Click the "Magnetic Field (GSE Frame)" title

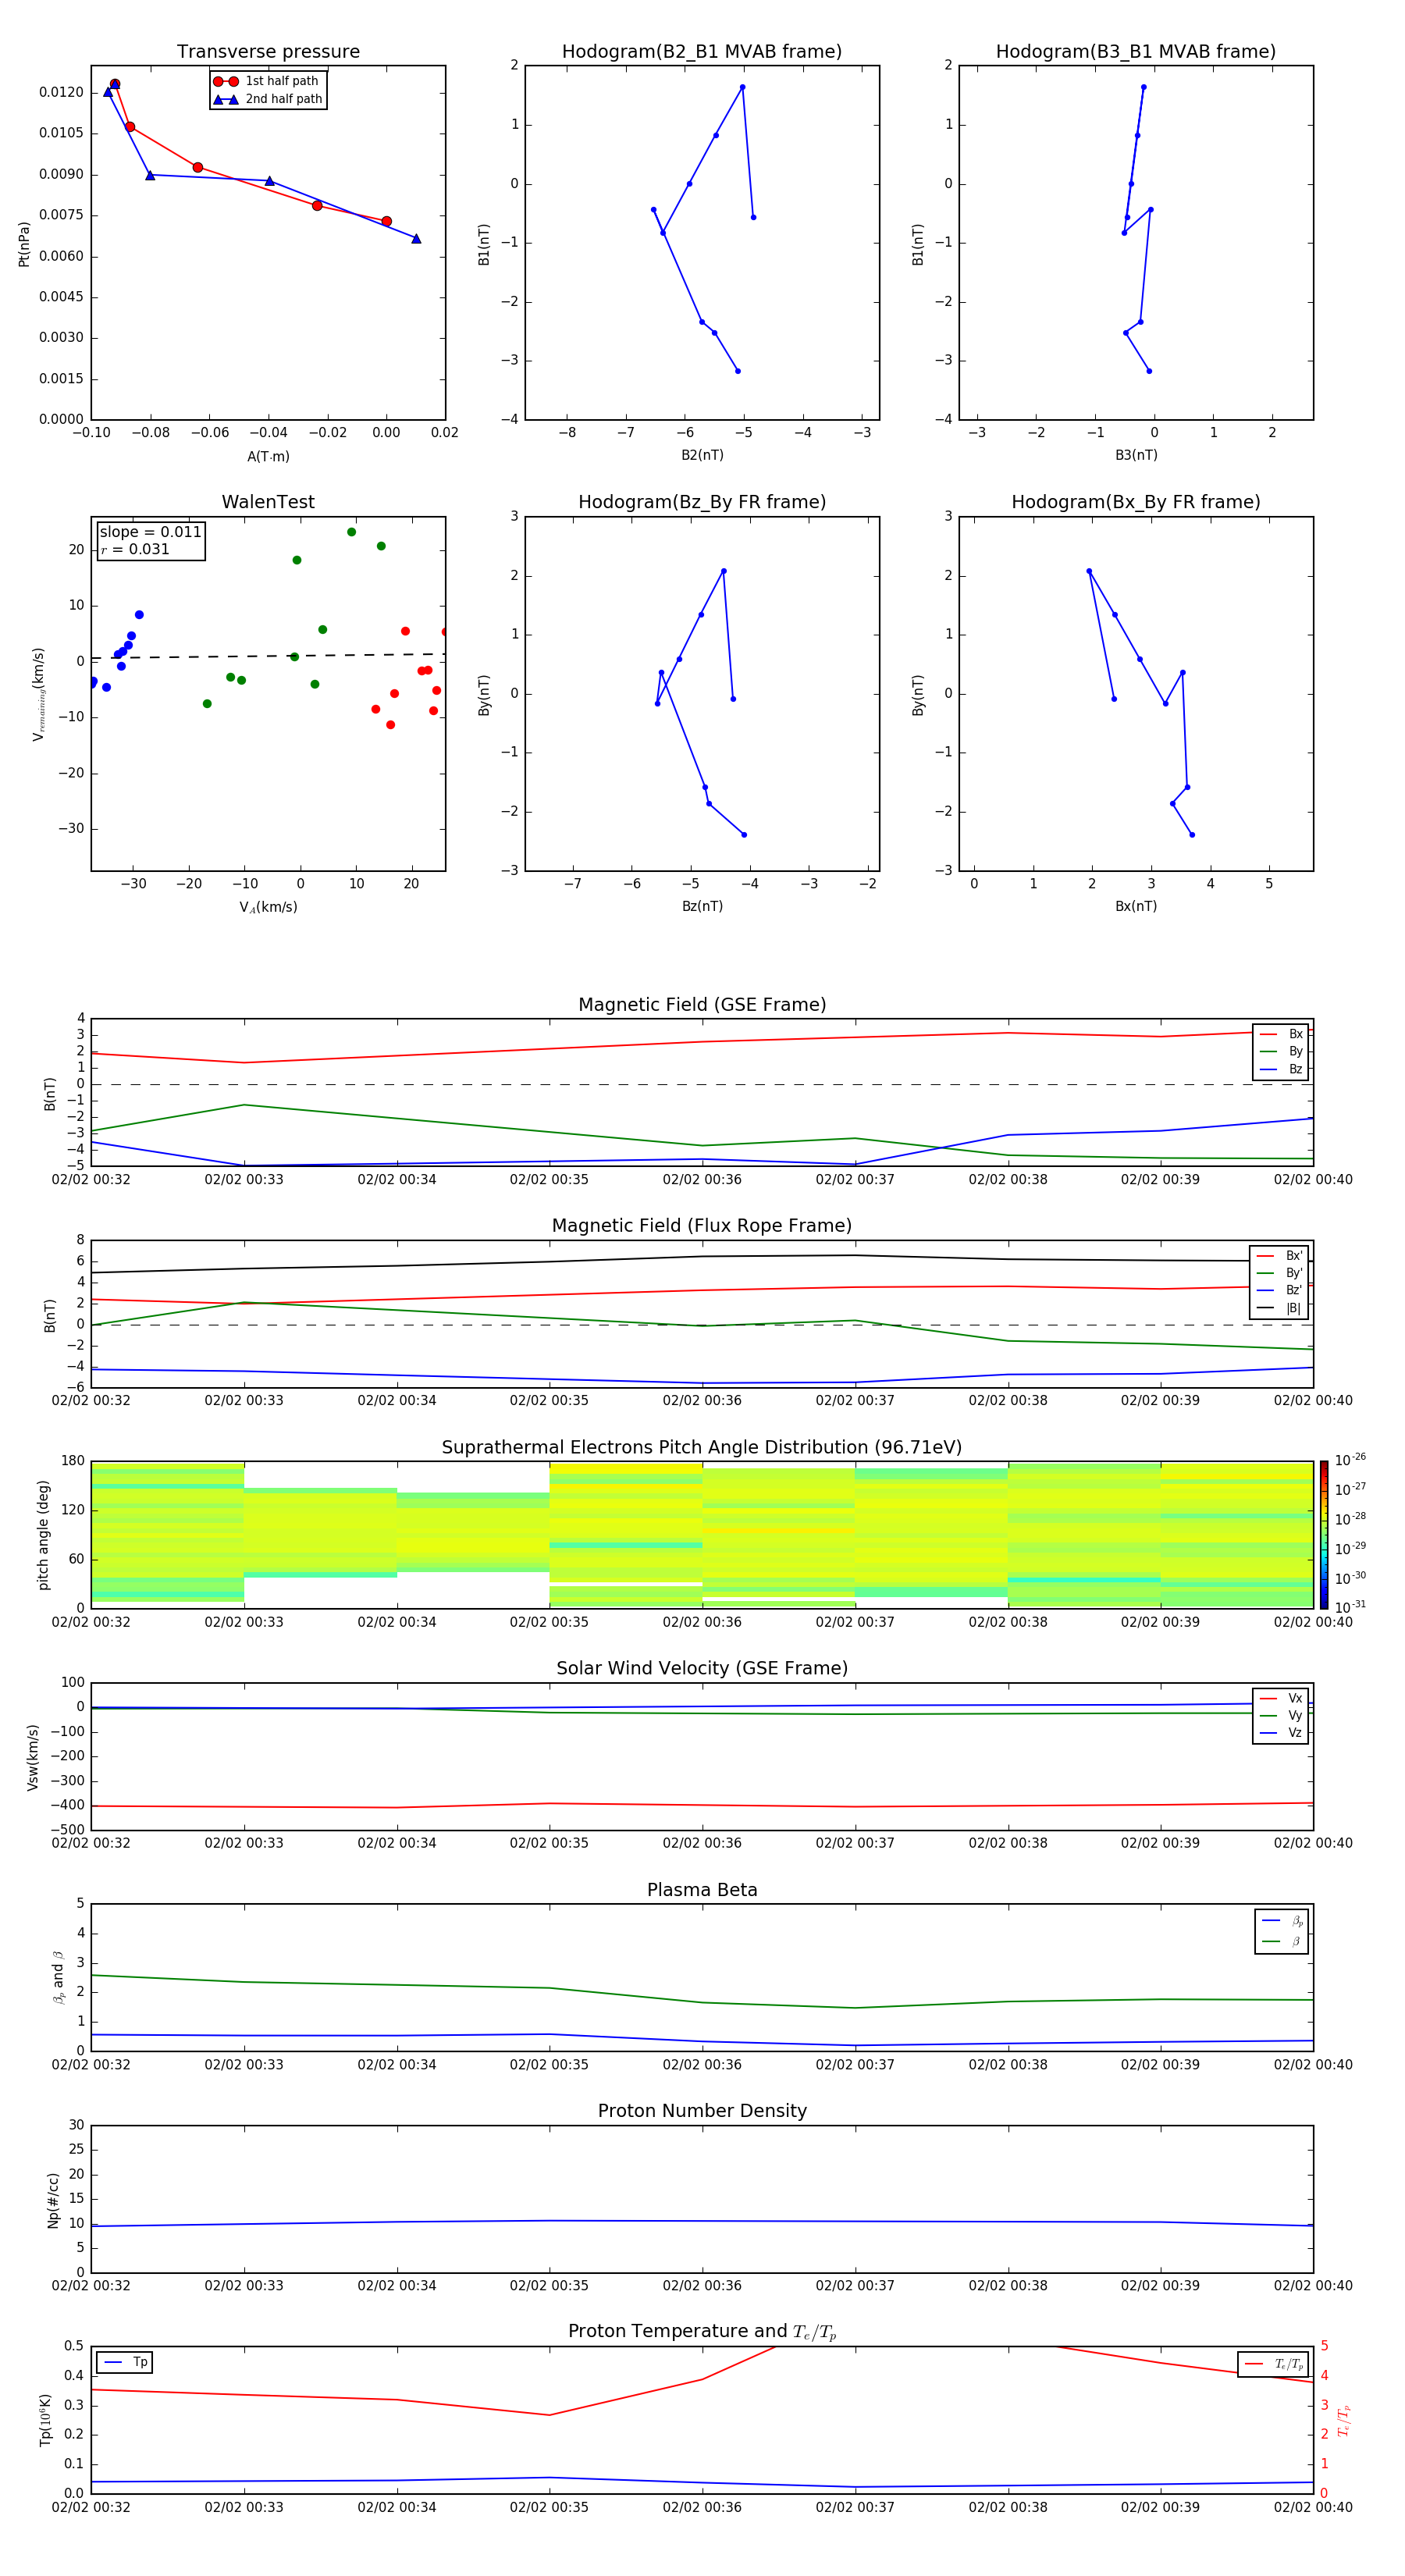click(702, 1004)
